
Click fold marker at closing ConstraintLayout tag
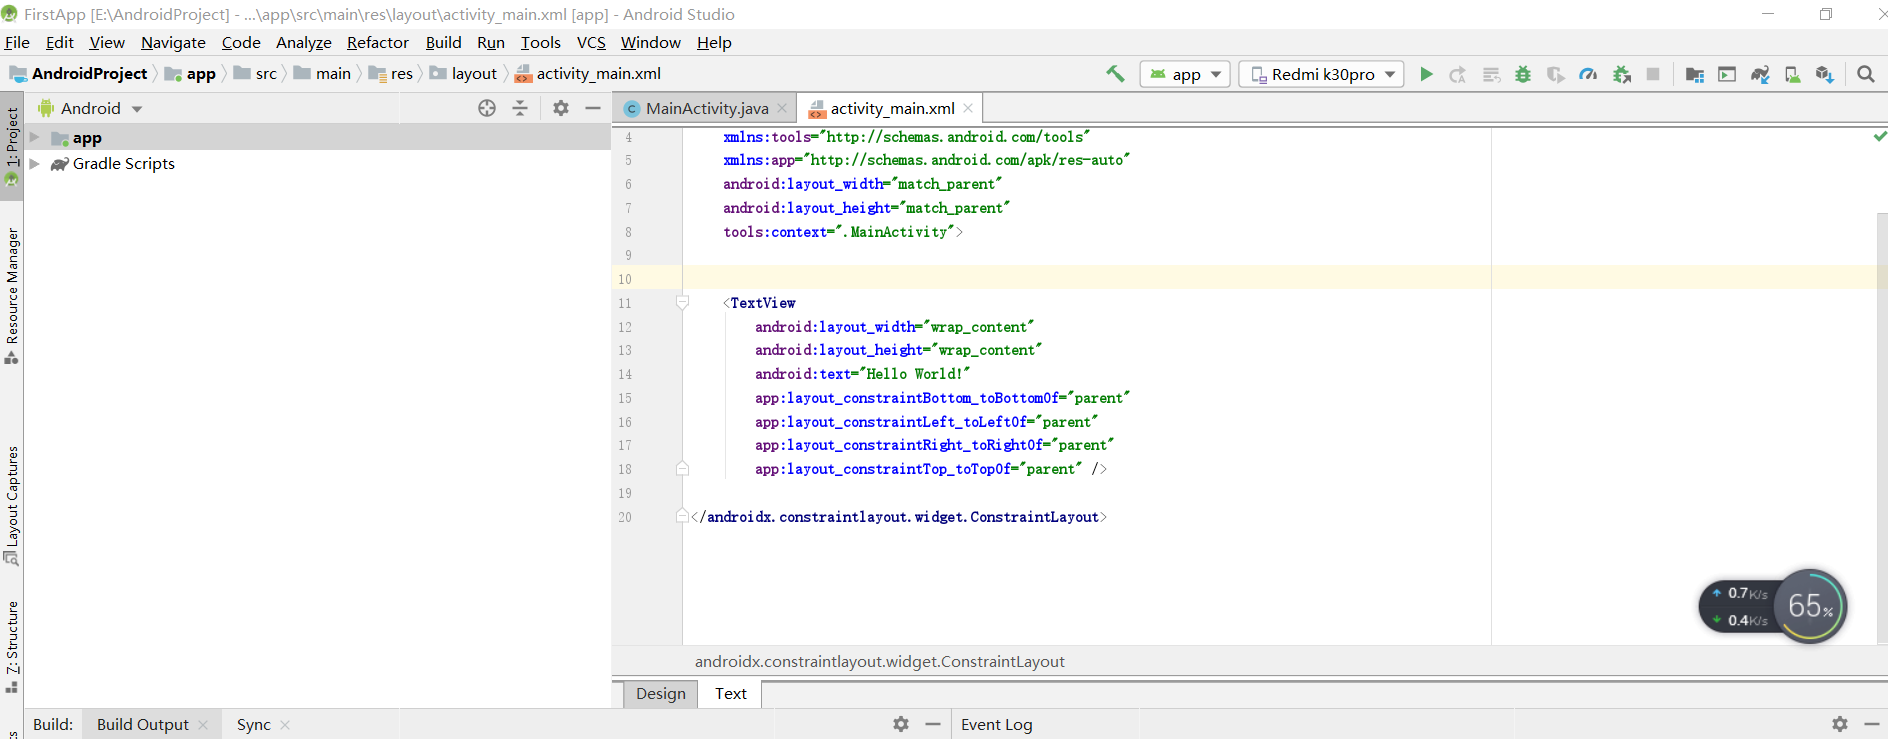coord(682,516)
